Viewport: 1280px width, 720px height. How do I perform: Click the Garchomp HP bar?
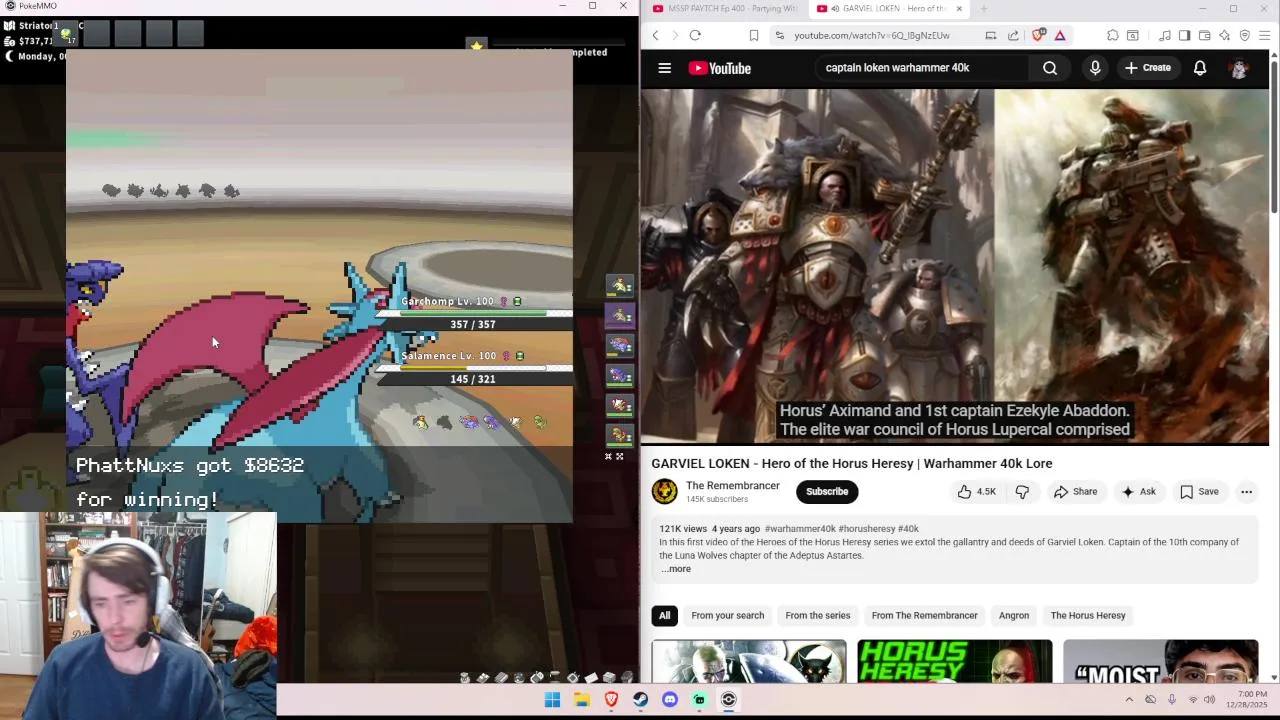(x=473, y=313)
